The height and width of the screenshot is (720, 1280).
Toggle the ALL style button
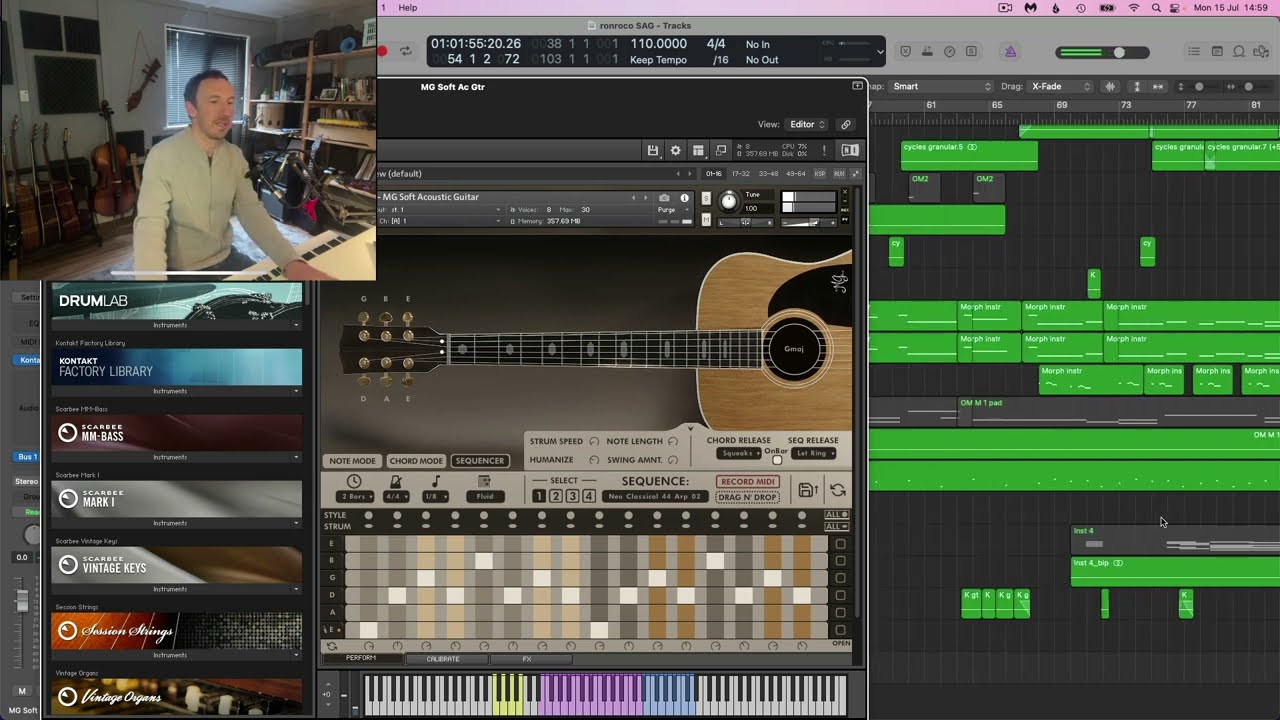836,515
